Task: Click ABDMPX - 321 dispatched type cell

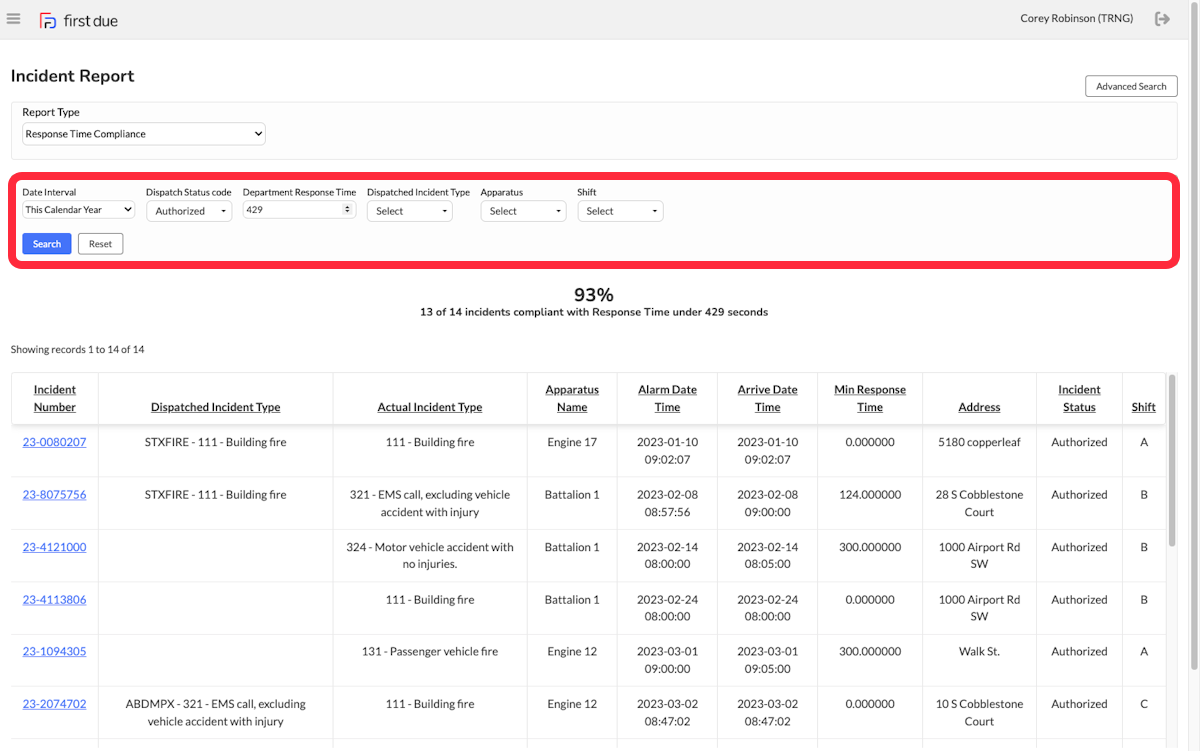Action: (x=216, y=712)
